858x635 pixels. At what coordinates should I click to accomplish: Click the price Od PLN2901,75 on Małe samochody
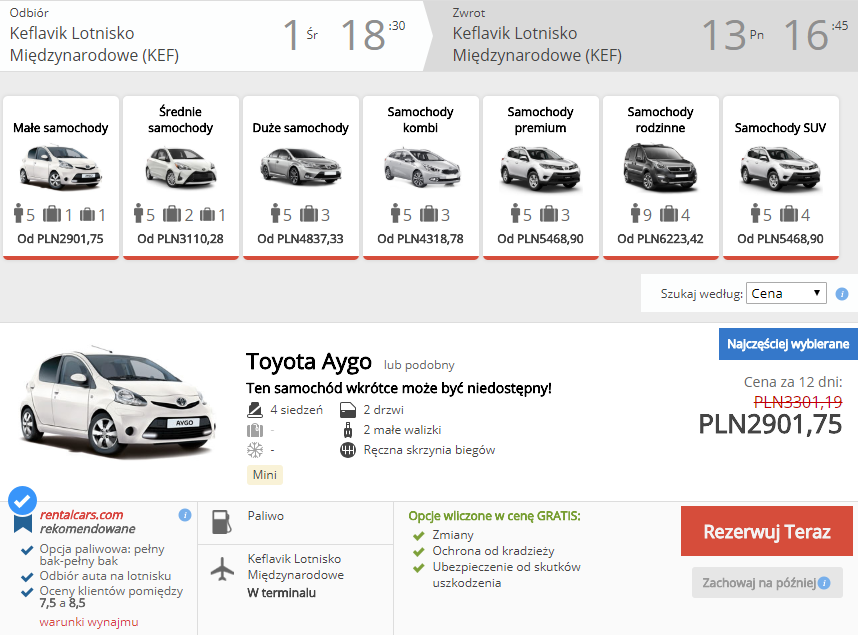[61, 239]
